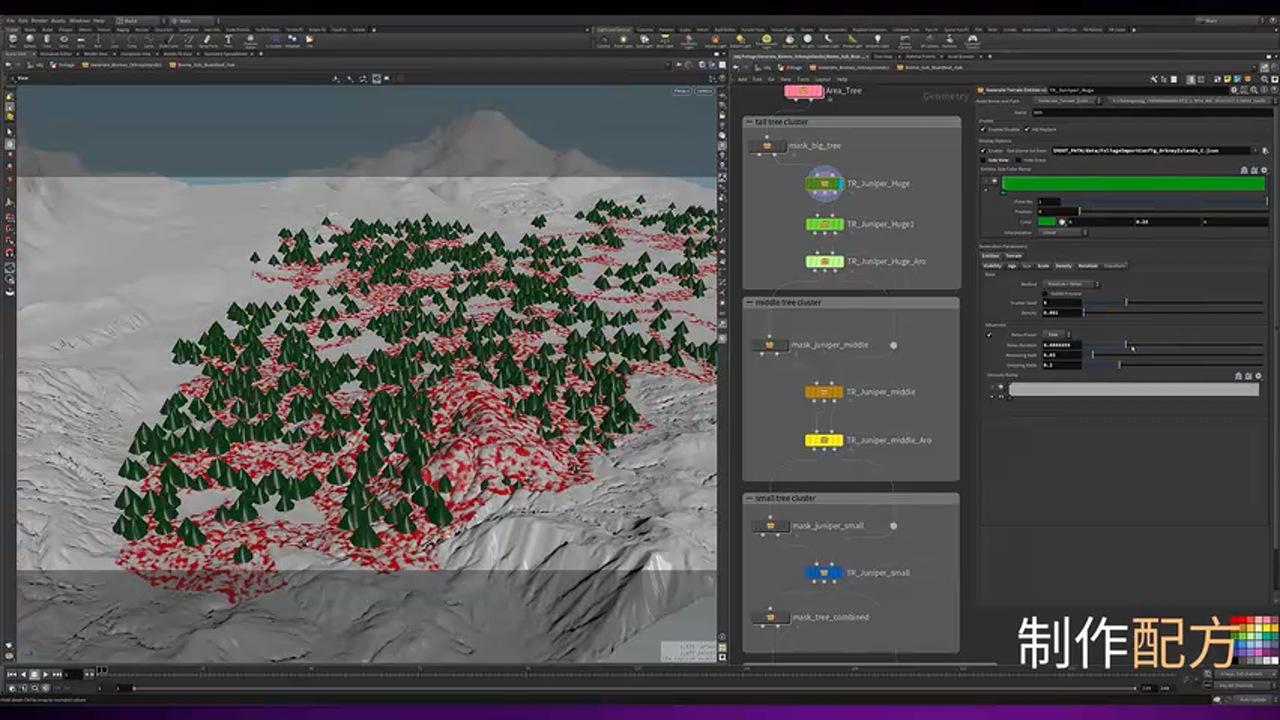Toggle the Visible Preview checkbox
1280x720 pixels.
coord(1046,293)
